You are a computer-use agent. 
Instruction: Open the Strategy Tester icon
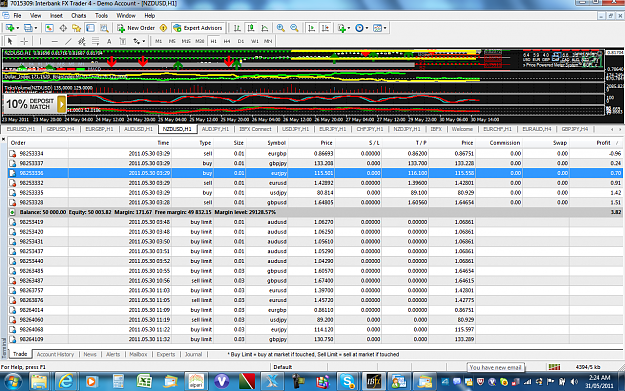(104, 28)
